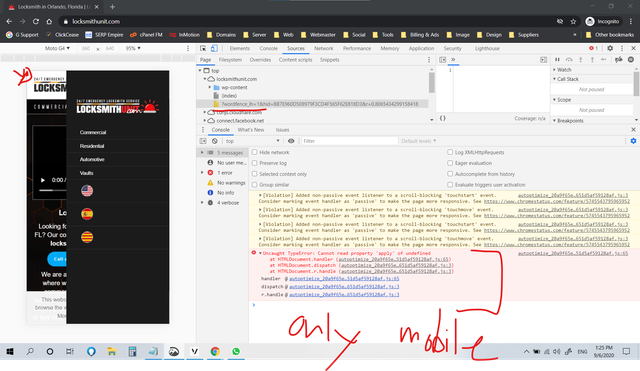Viewport: 640px width, 371px height.
Task: Open the Automotive menu link
Action: pyautogui.click(x=92, y=159)
